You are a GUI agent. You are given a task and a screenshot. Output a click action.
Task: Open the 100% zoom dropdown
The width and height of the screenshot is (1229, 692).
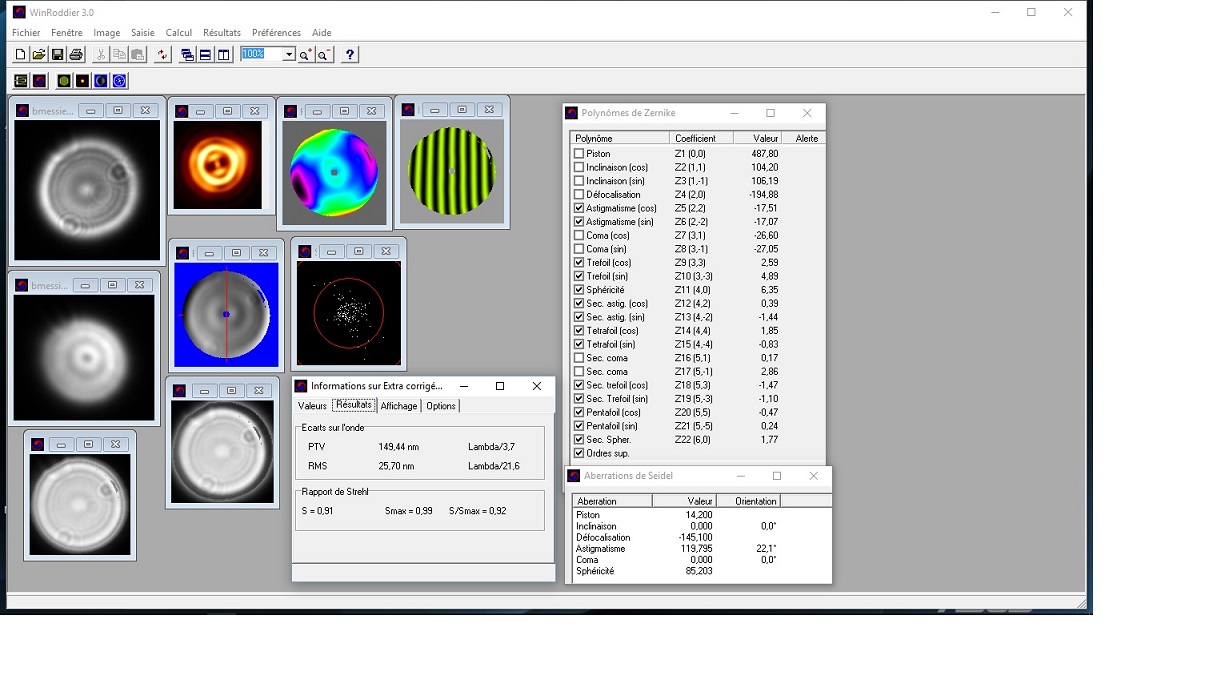289,54
